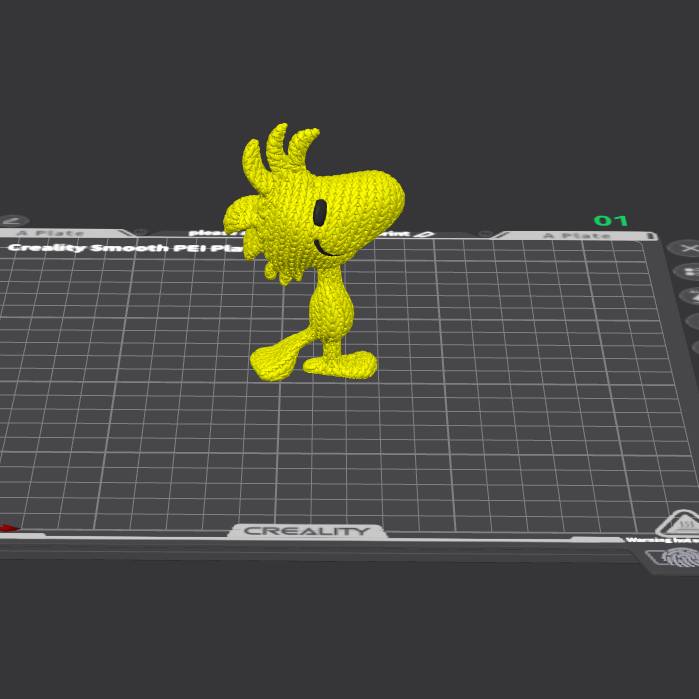Click the green 01 plate number

coord(611,220)
